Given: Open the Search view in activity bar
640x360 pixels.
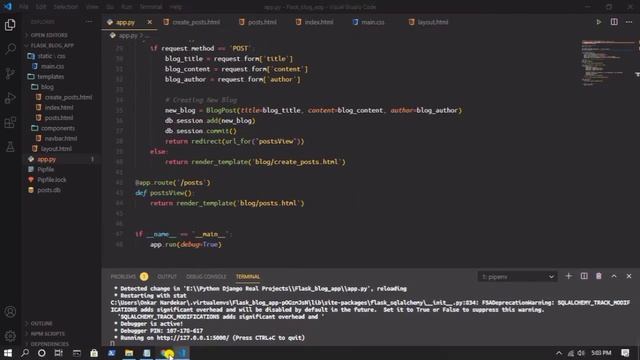Looking at the screenshot, I should pos(10,49).
